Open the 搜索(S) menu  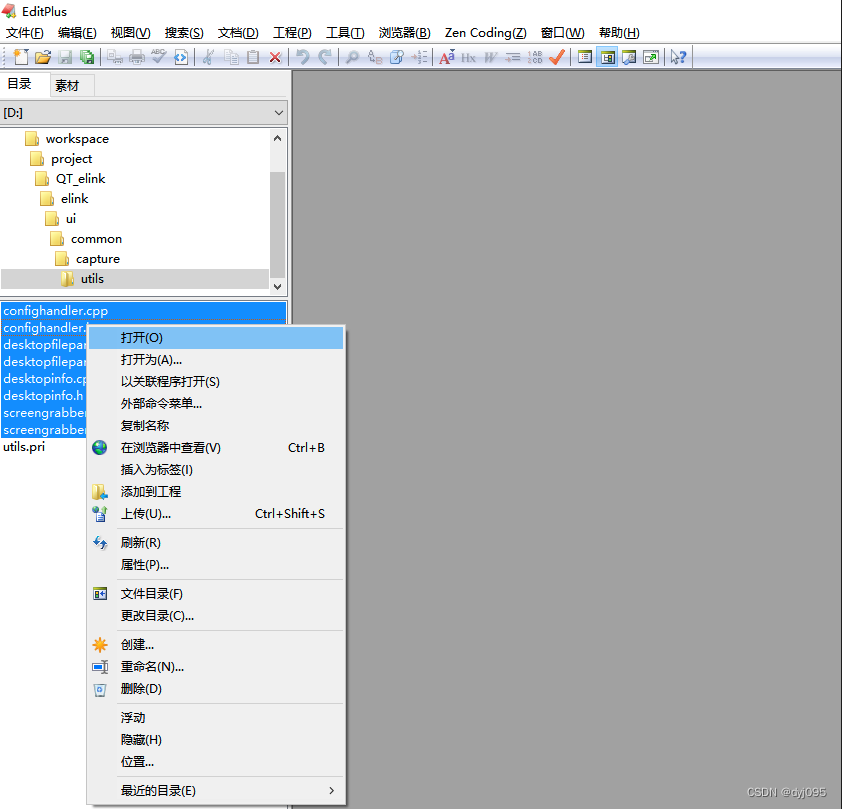click(x=184, y=33)
